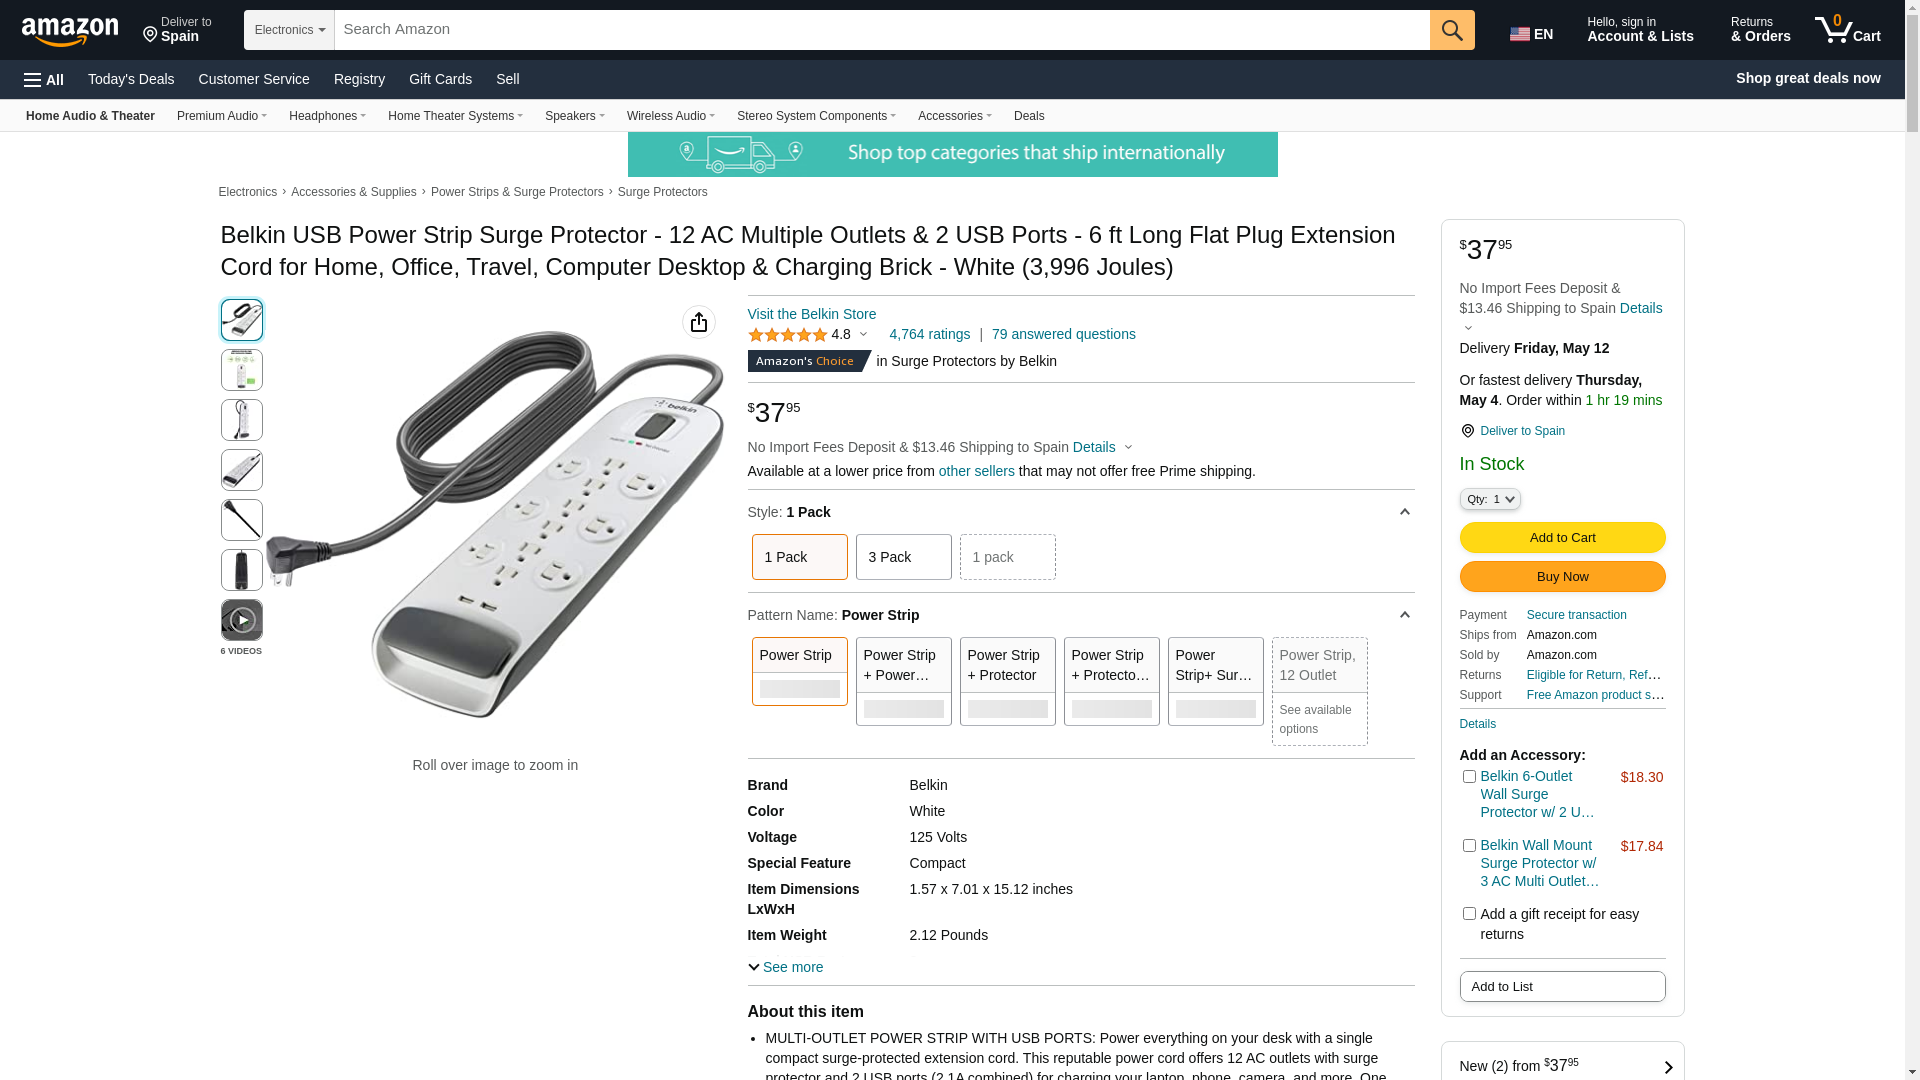
Task: Click the Add to Cart button
Action: pyautogui.click(x=1561, y=538)
